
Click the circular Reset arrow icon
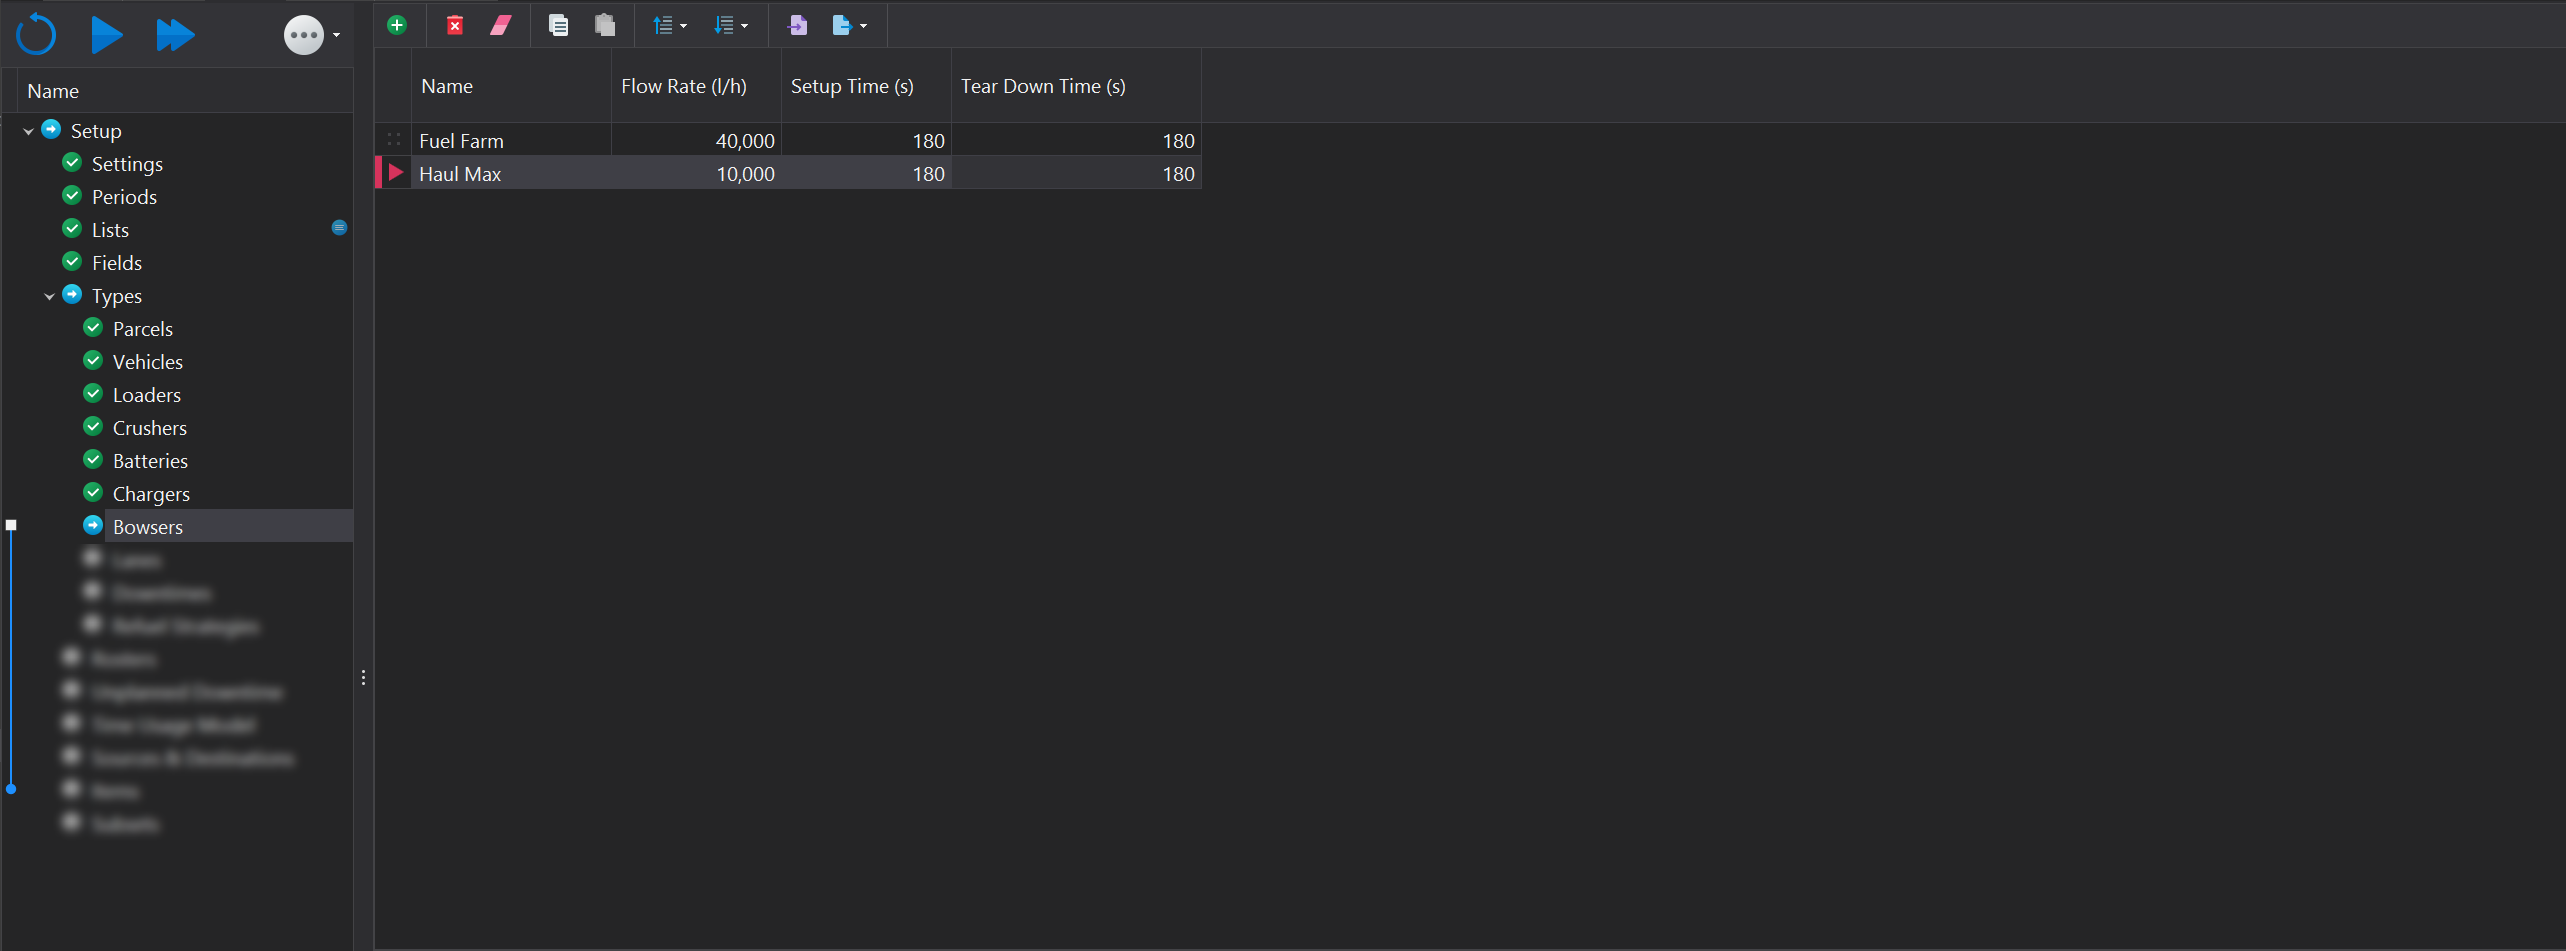pyautogui.click(x=36, y=35)
